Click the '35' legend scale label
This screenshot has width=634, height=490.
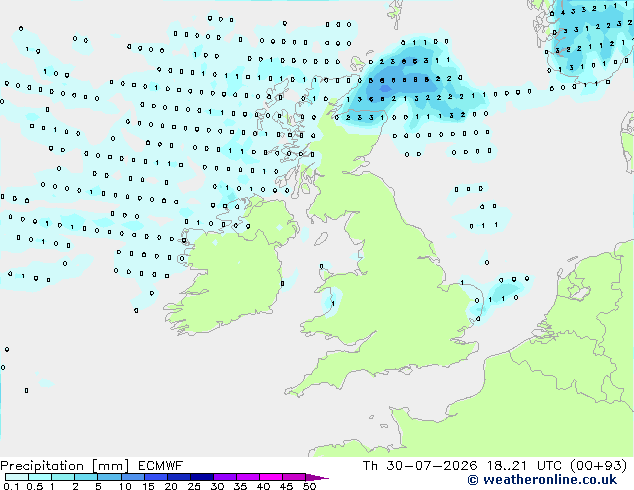click(x=241, y=486)
